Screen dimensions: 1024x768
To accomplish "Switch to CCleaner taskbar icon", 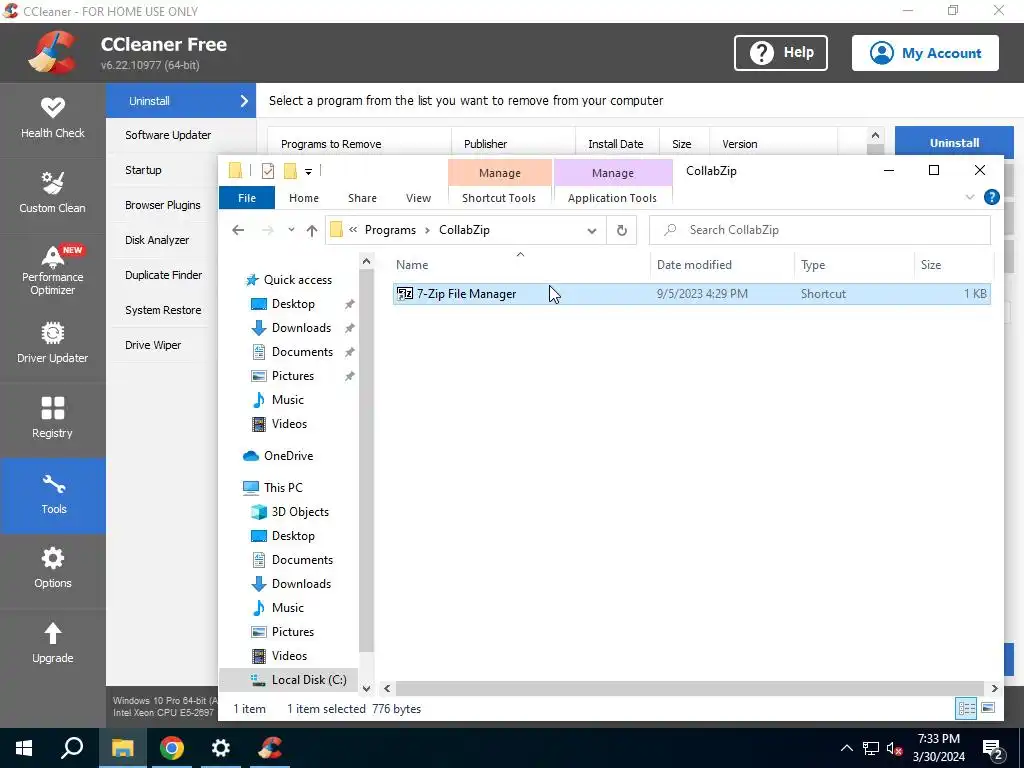I will [270, 748].
